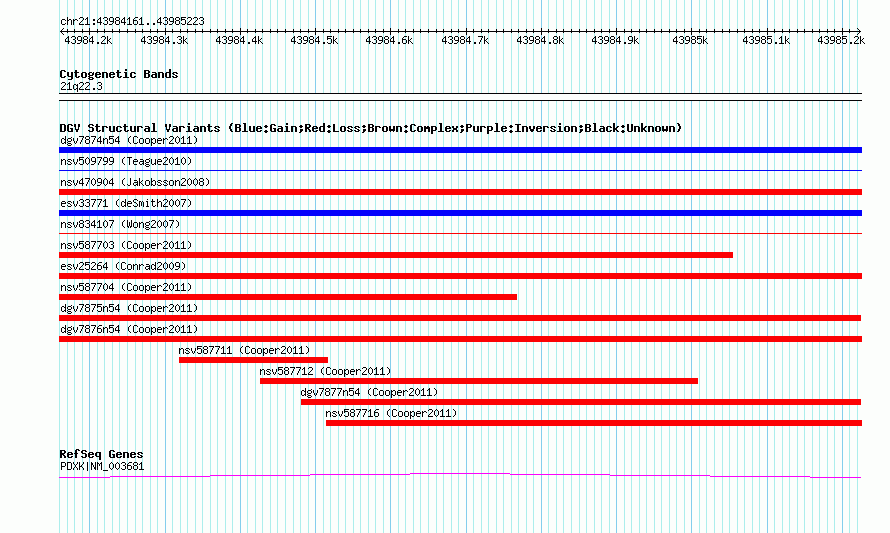Select the red nsv587712 loss bar

click(x=478, y=381)
